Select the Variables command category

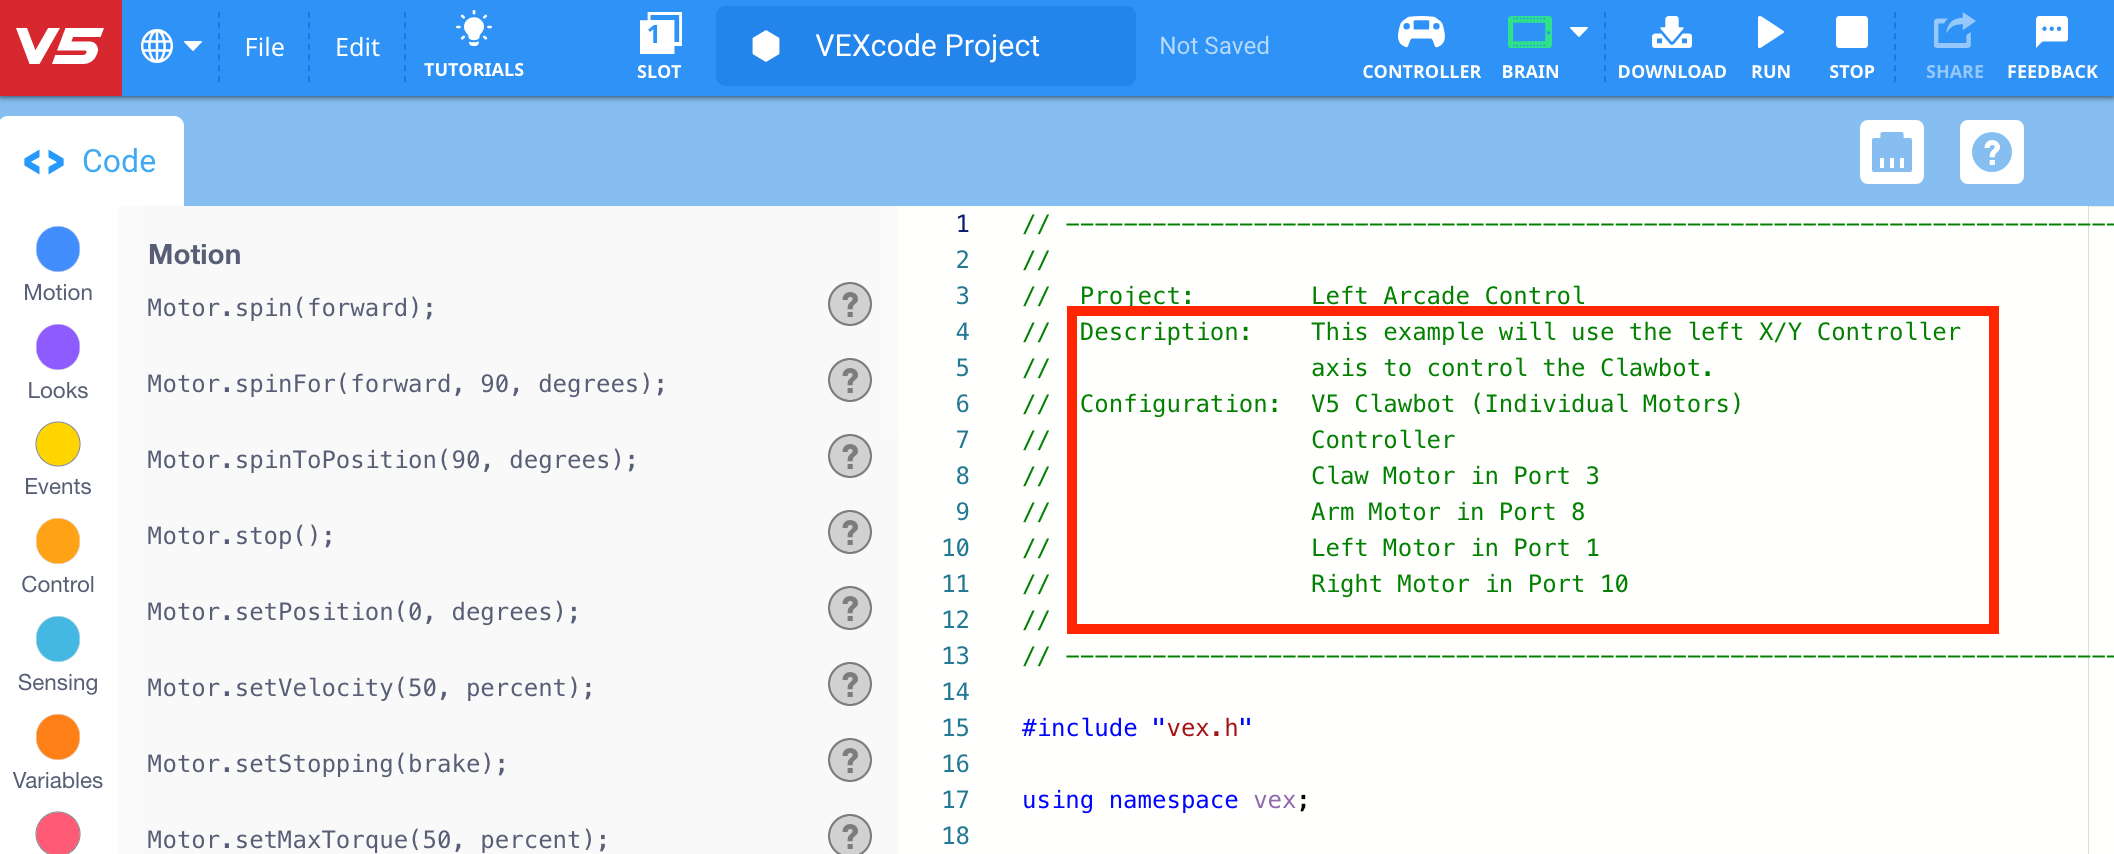57,737
